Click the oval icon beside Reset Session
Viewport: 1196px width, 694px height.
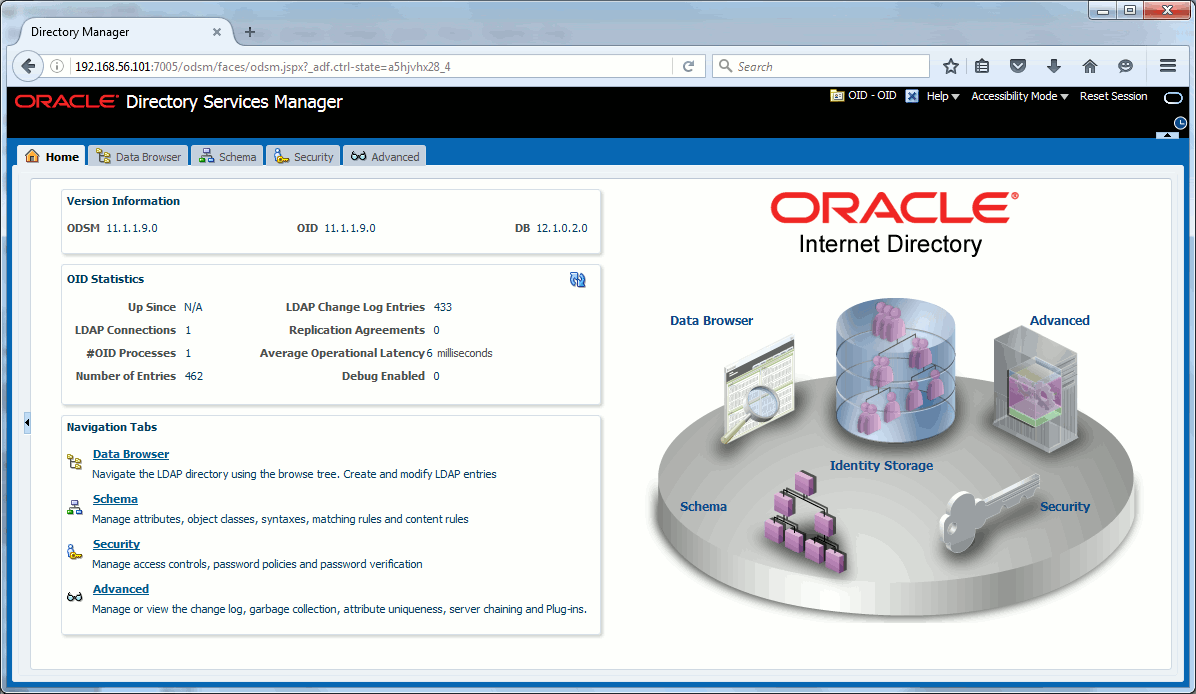[1173, 98]
